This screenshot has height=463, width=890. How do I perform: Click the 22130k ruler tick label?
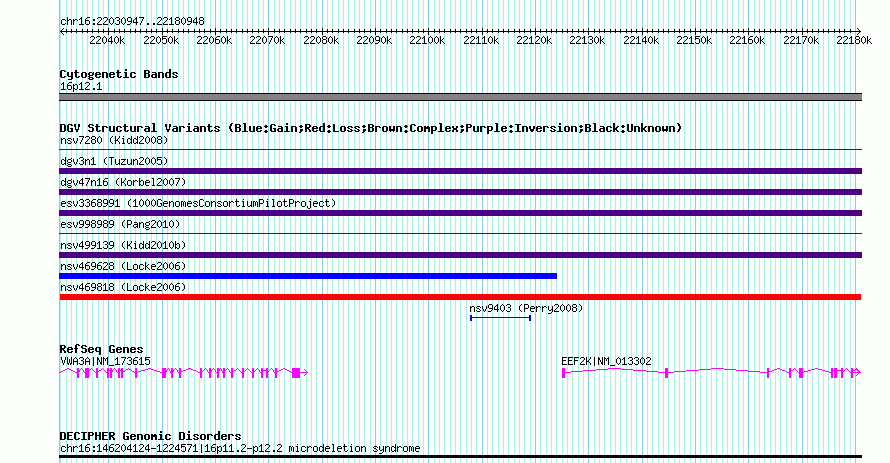click(x=587, y=40)
